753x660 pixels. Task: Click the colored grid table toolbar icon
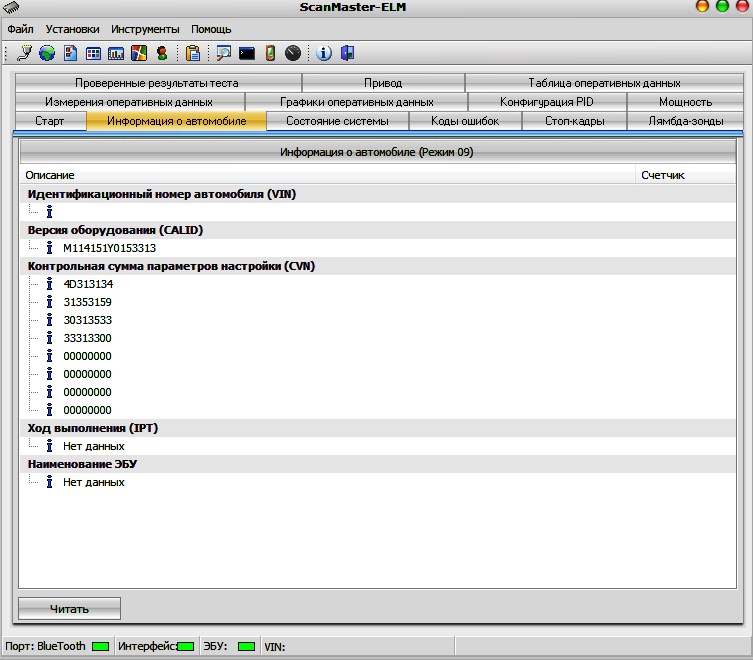(x=93, y=53)
